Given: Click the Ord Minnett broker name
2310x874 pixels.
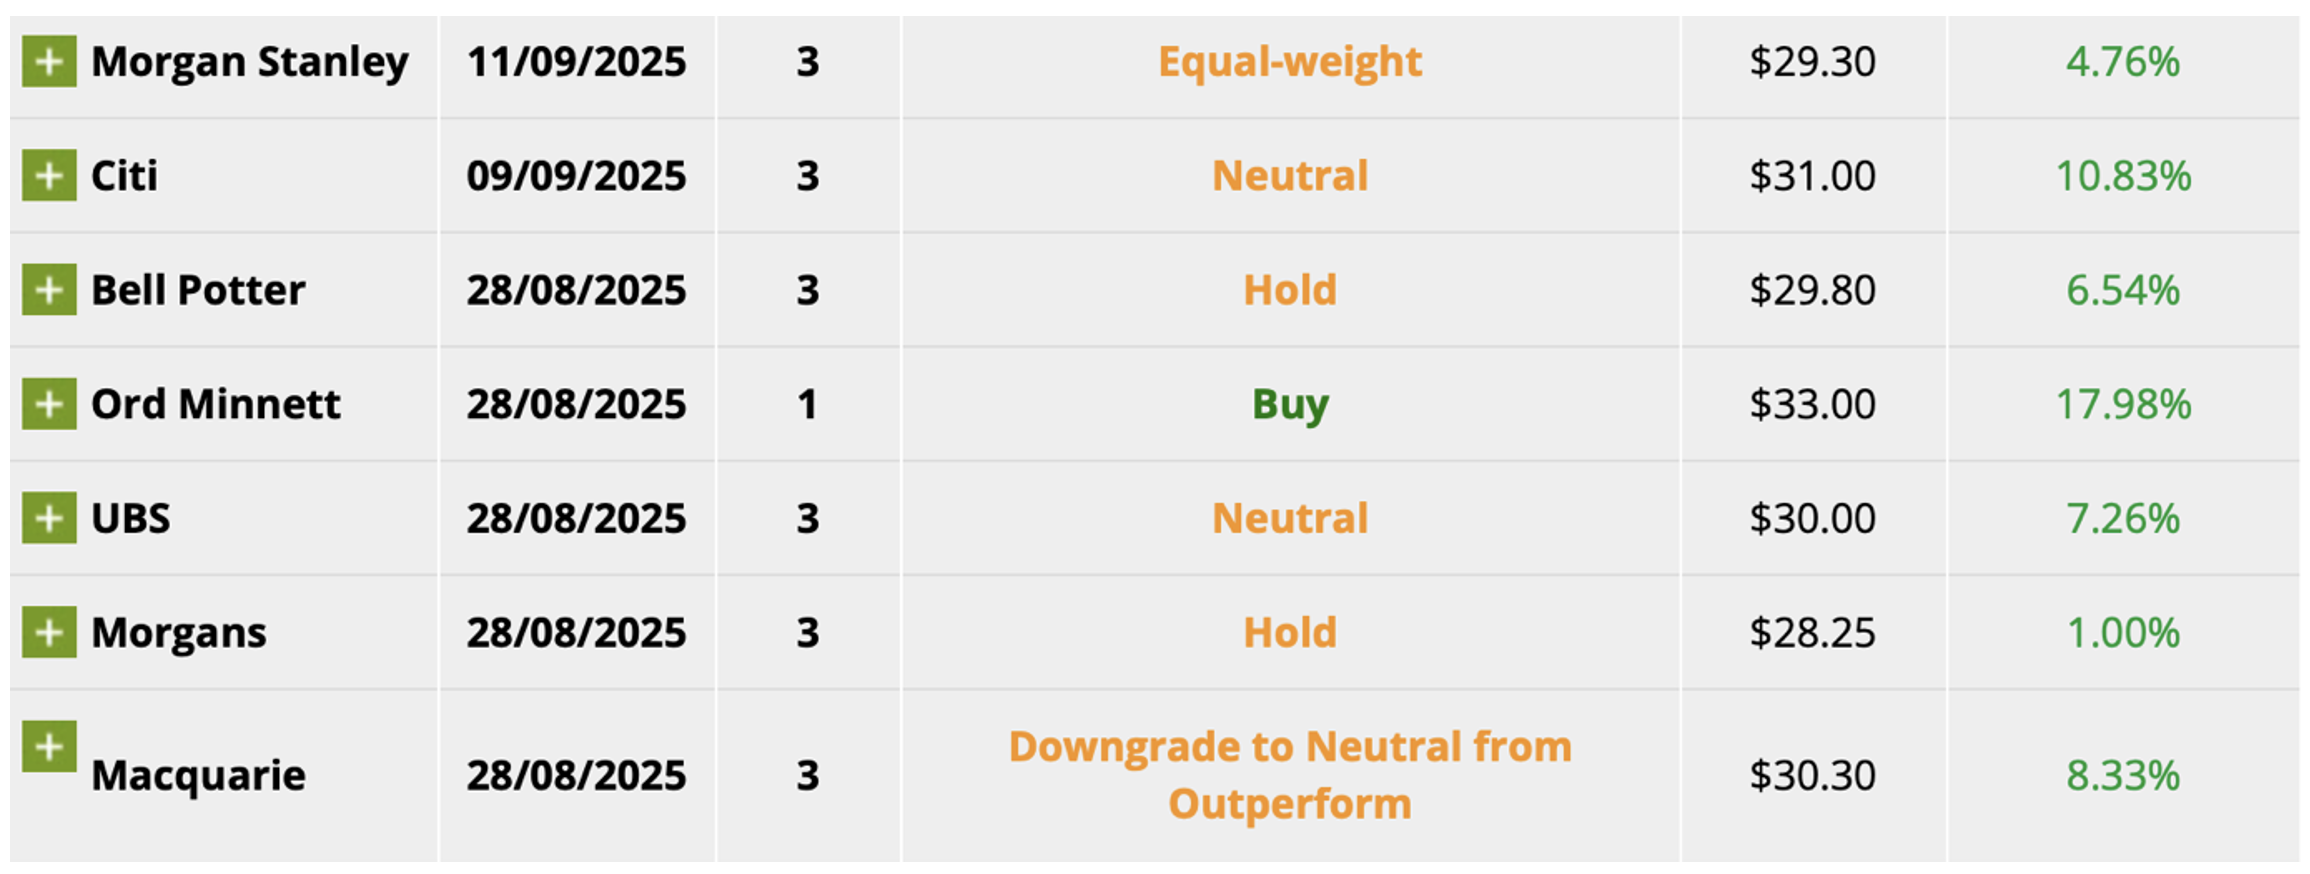Looking at the screenshot, I should (215, 404).
